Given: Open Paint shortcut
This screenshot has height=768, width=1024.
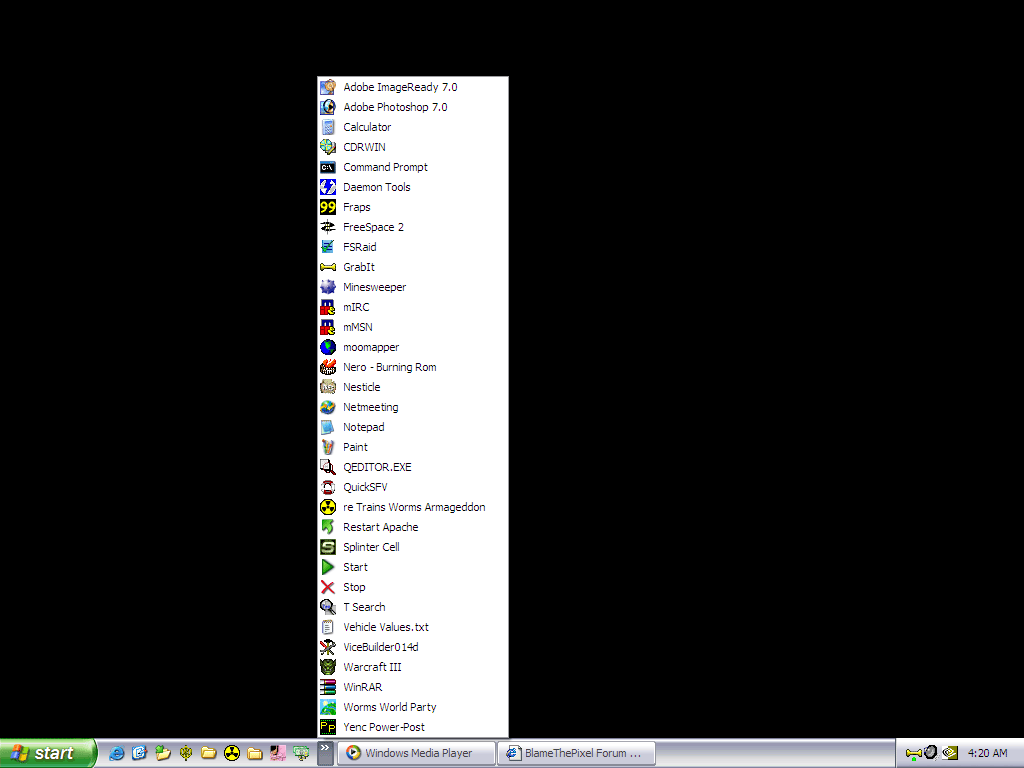Looking at the screenshot, I should pyautogui.click(x=413, y=447).
